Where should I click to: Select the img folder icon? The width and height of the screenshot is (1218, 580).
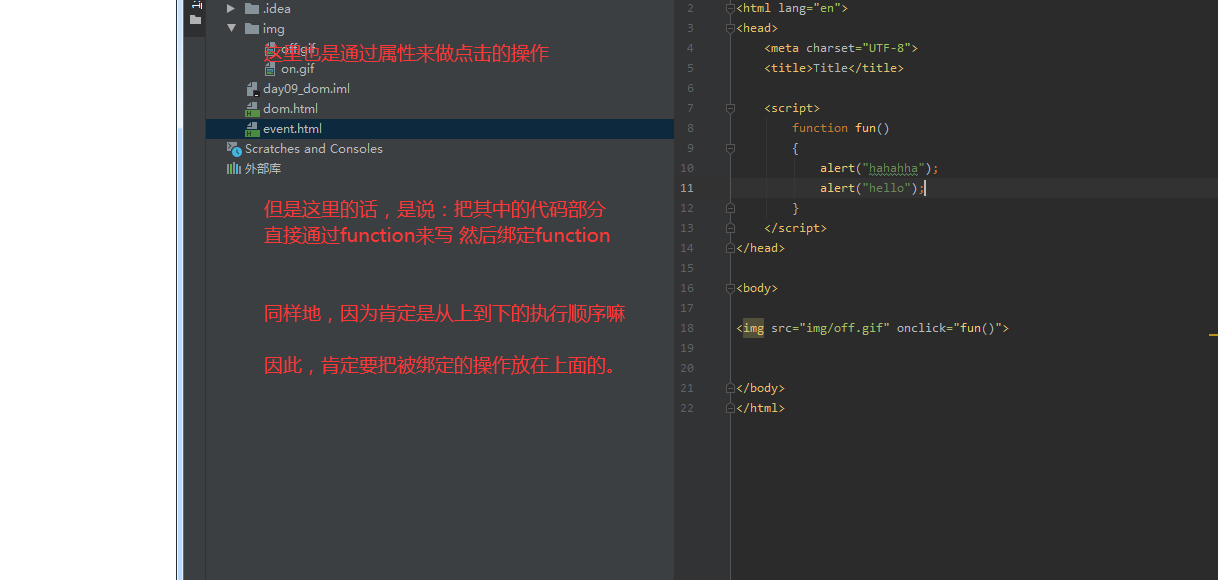(x=252, y=28)
